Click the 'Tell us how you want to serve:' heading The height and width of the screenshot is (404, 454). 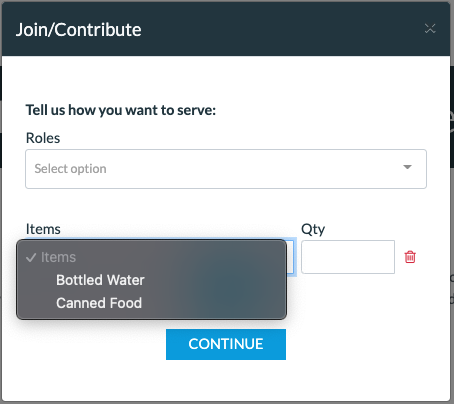pos(121,110)
